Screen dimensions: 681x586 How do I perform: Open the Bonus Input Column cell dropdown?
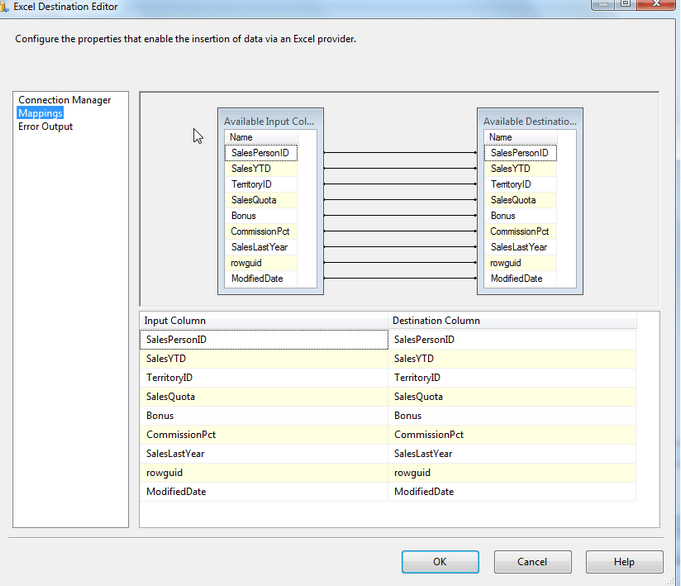click(x=264, y=416)
